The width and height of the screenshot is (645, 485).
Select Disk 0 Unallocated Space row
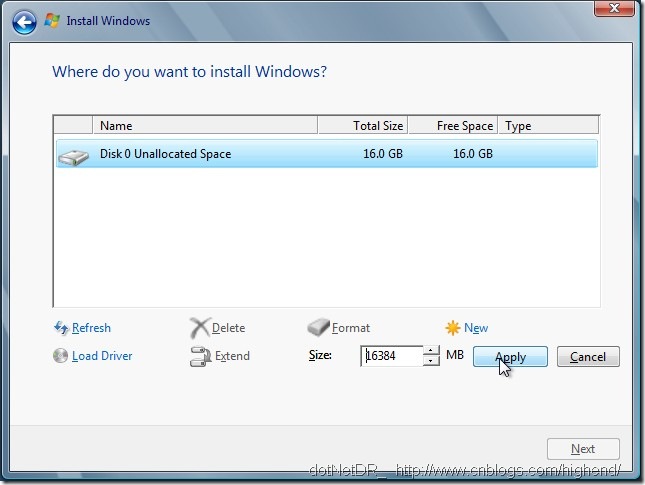(x=327, y=154)
